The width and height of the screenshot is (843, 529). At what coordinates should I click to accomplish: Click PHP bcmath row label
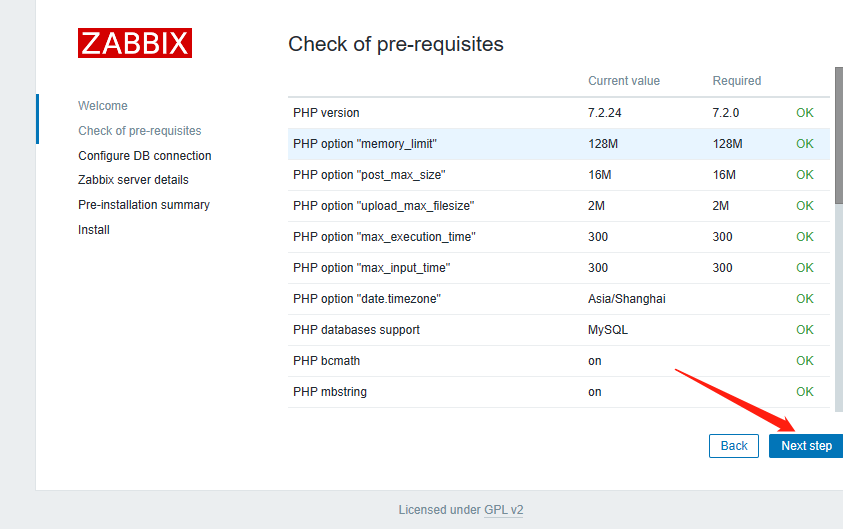click(x=326, y=361)
